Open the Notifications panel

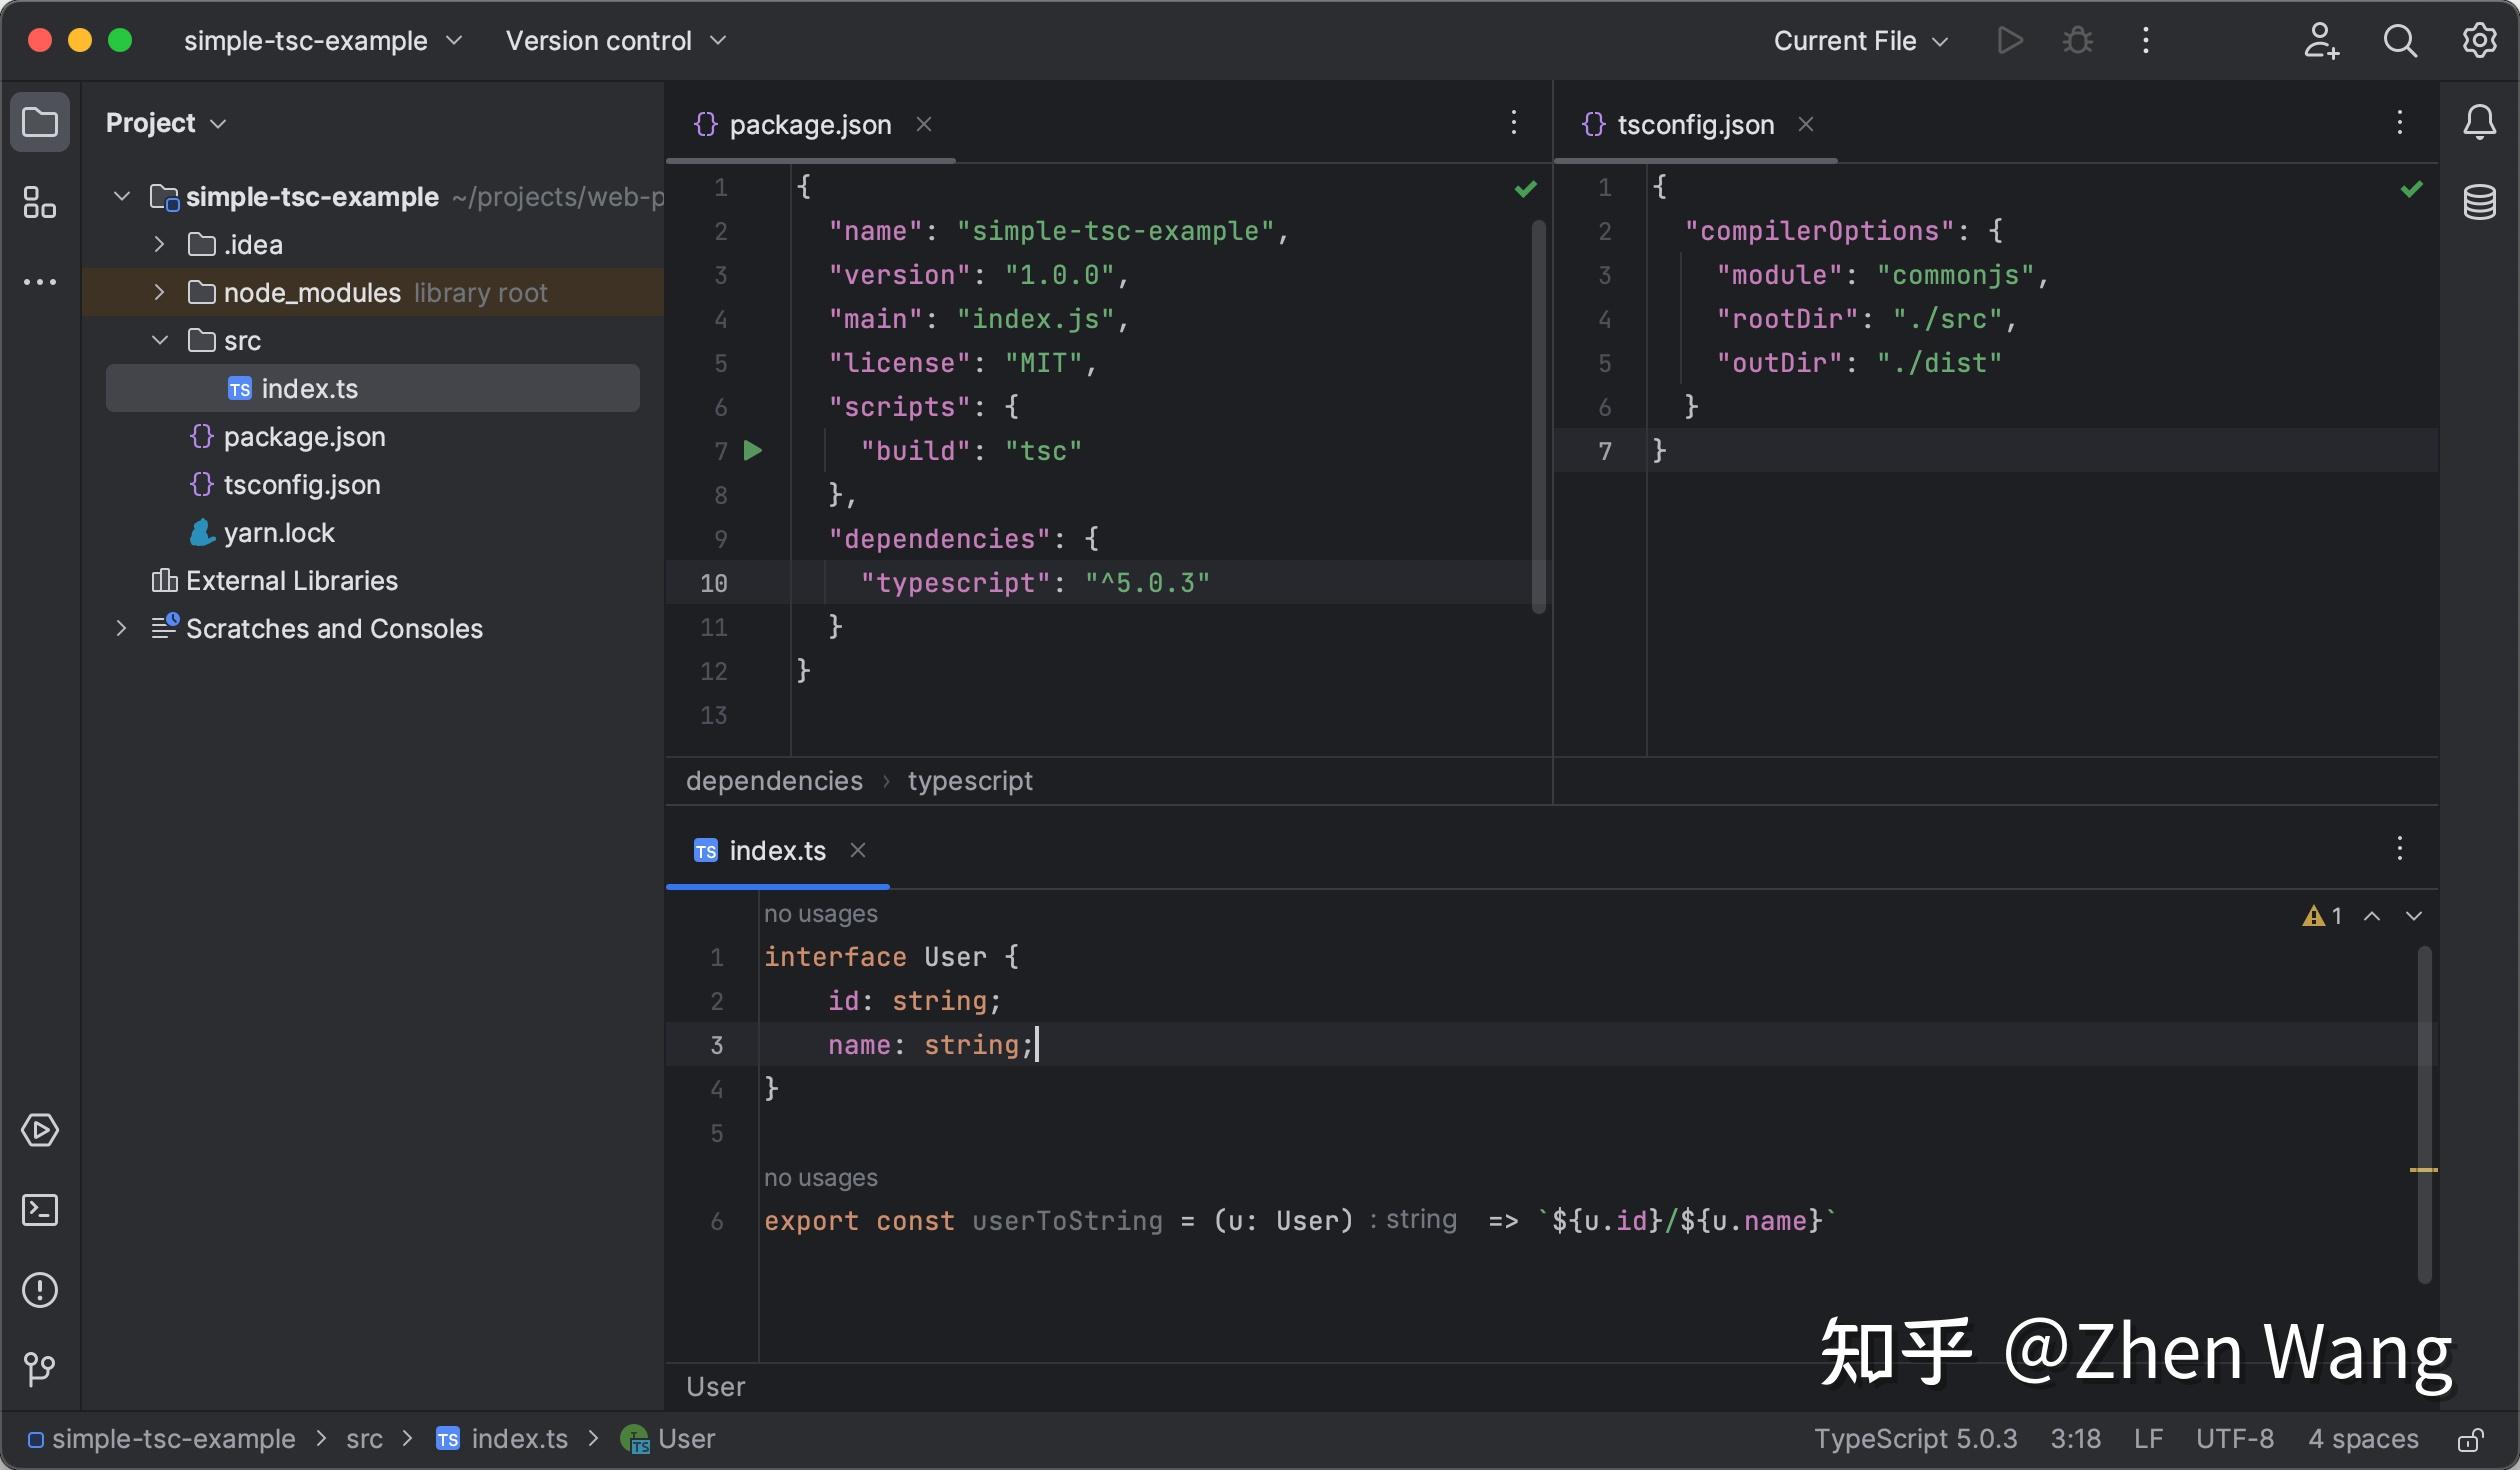click(2481, 122)
